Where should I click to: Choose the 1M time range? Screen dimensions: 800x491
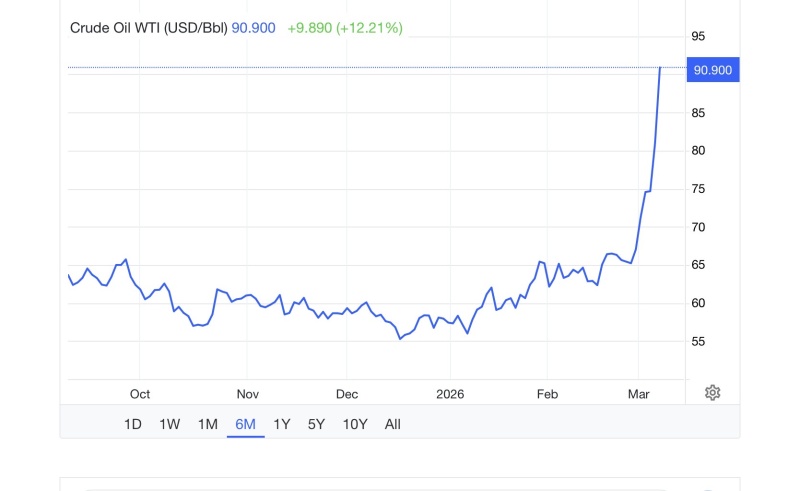[208, 424]
